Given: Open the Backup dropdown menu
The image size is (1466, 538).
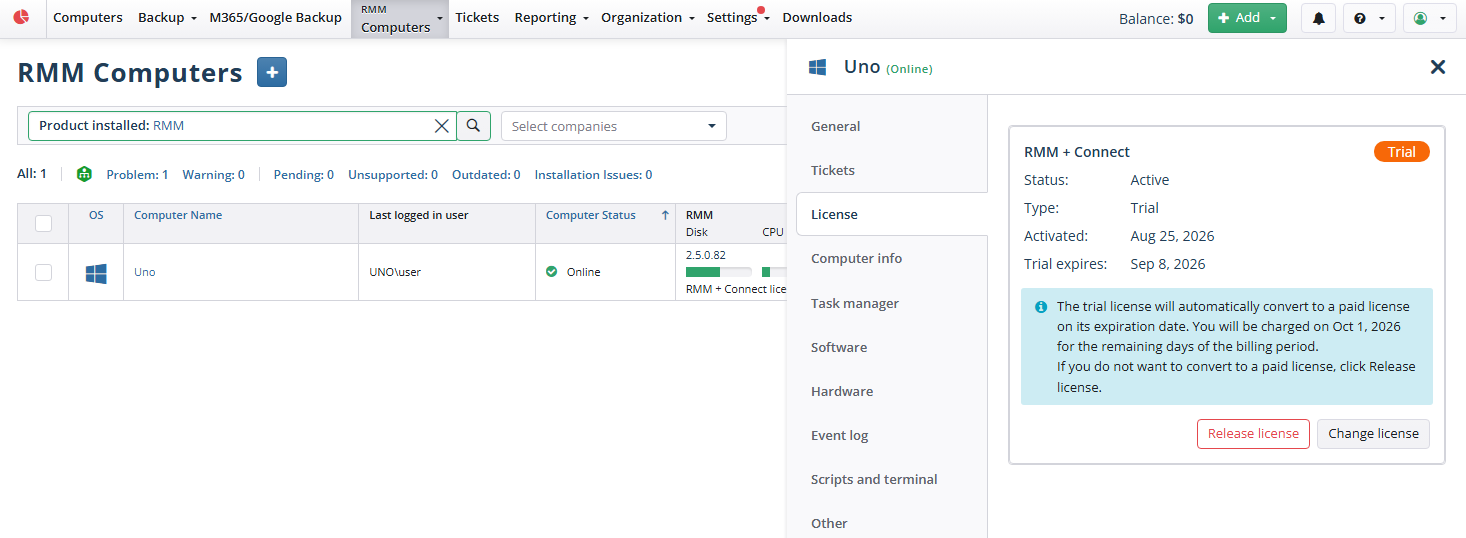Looking at the screenshot, I should [x=167, y=18].
